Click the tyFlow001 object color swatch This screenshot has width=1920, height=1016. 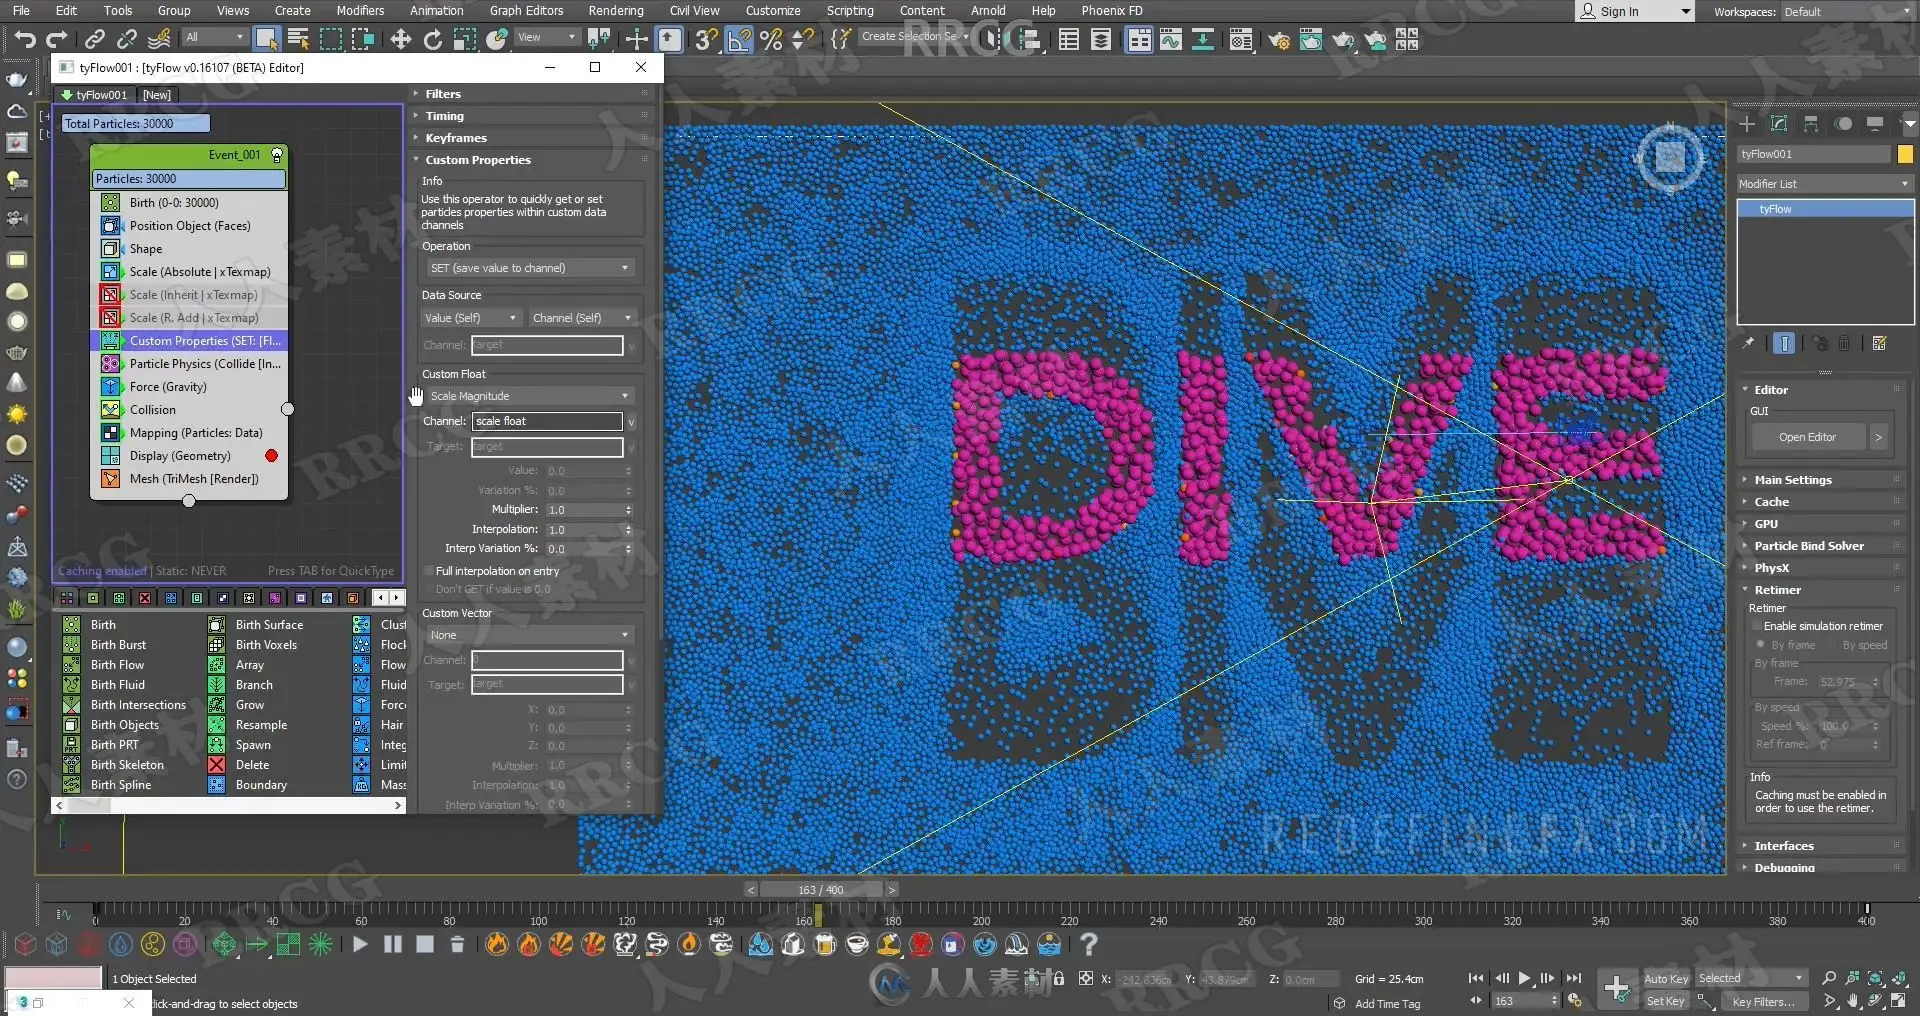[x=1905, y=154]
